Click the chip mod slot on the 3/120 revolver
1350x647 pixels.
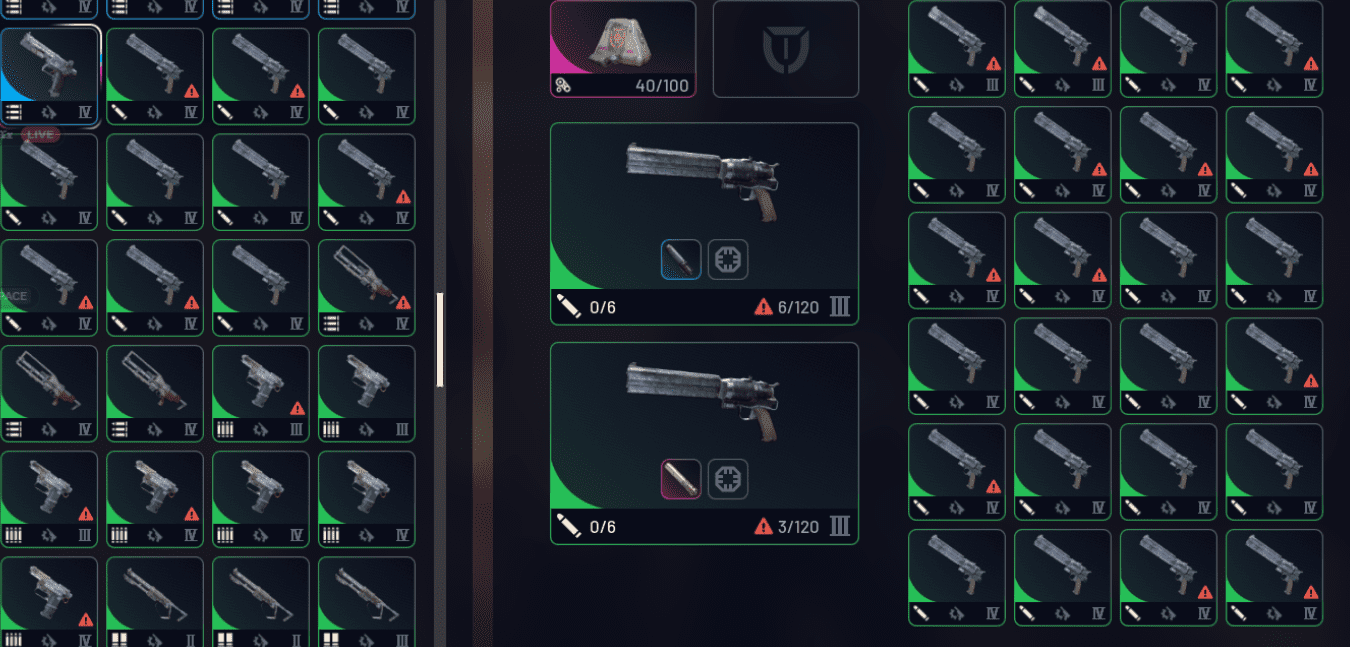728,479
